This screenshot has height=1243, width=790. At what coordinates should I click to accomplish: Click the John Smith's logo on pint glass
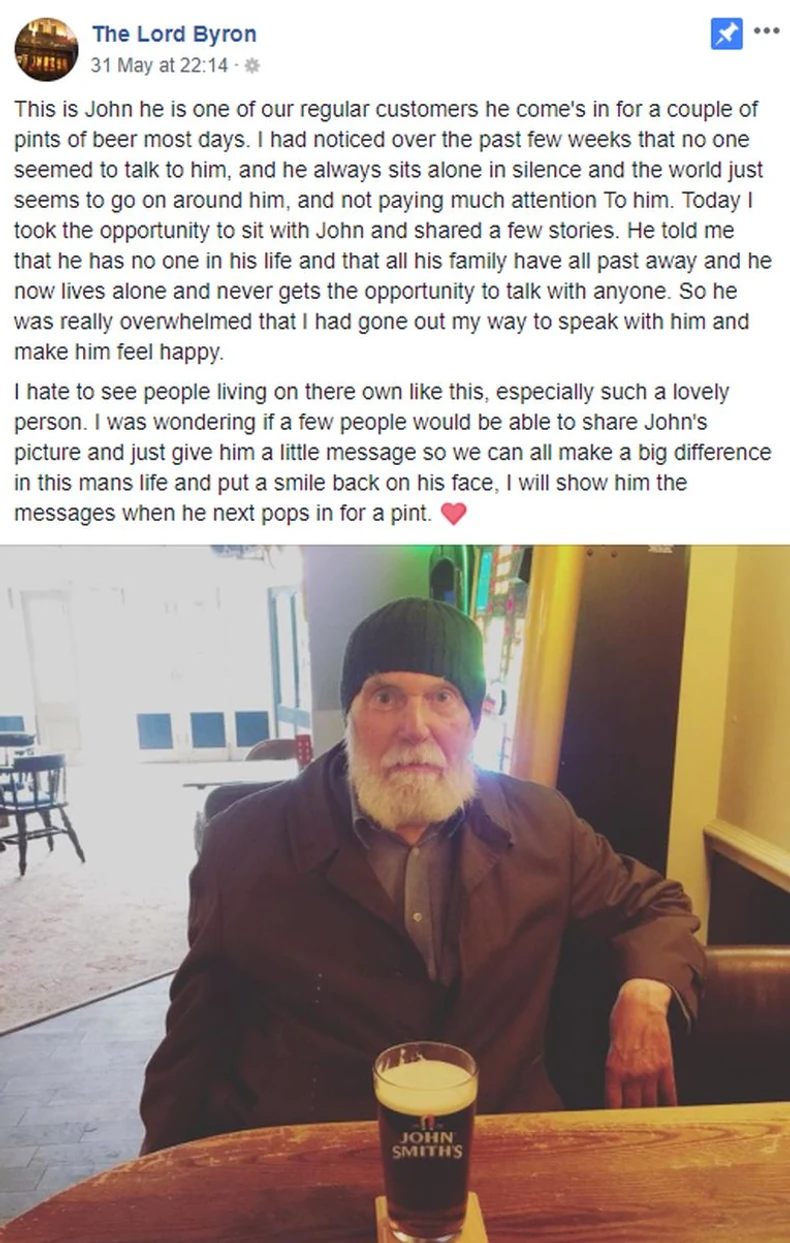click(x=426, y=1142)
